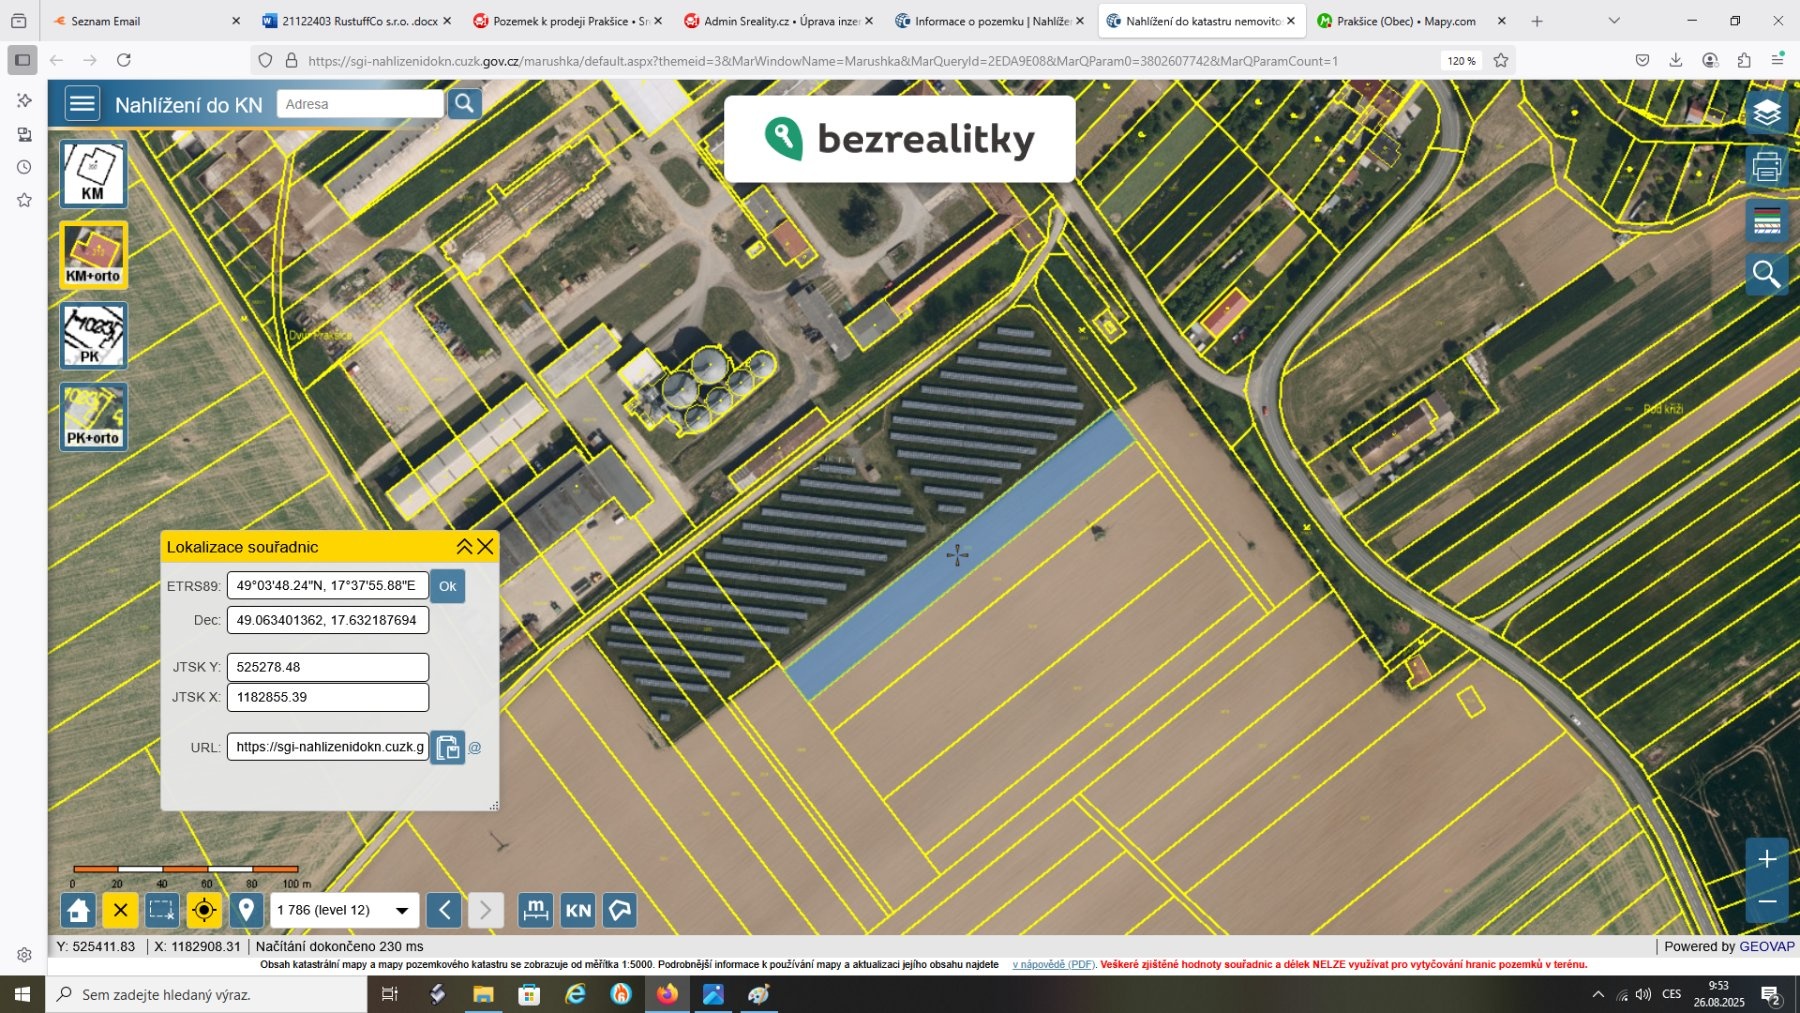
Task: Zoom out with the minus button
Action: pos(1767,901)
